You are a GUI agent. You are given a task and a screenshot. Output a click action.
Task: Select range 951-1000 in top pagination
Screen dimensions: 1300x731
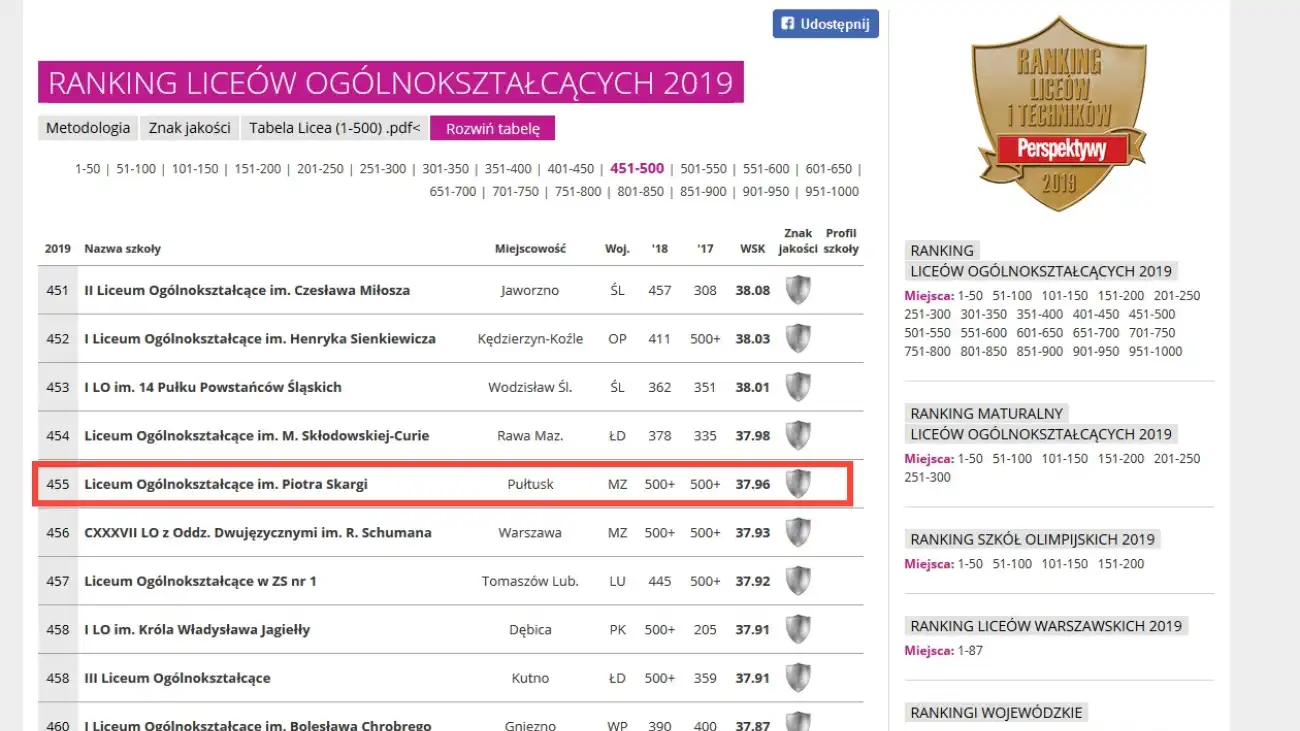tap(831, 191)
